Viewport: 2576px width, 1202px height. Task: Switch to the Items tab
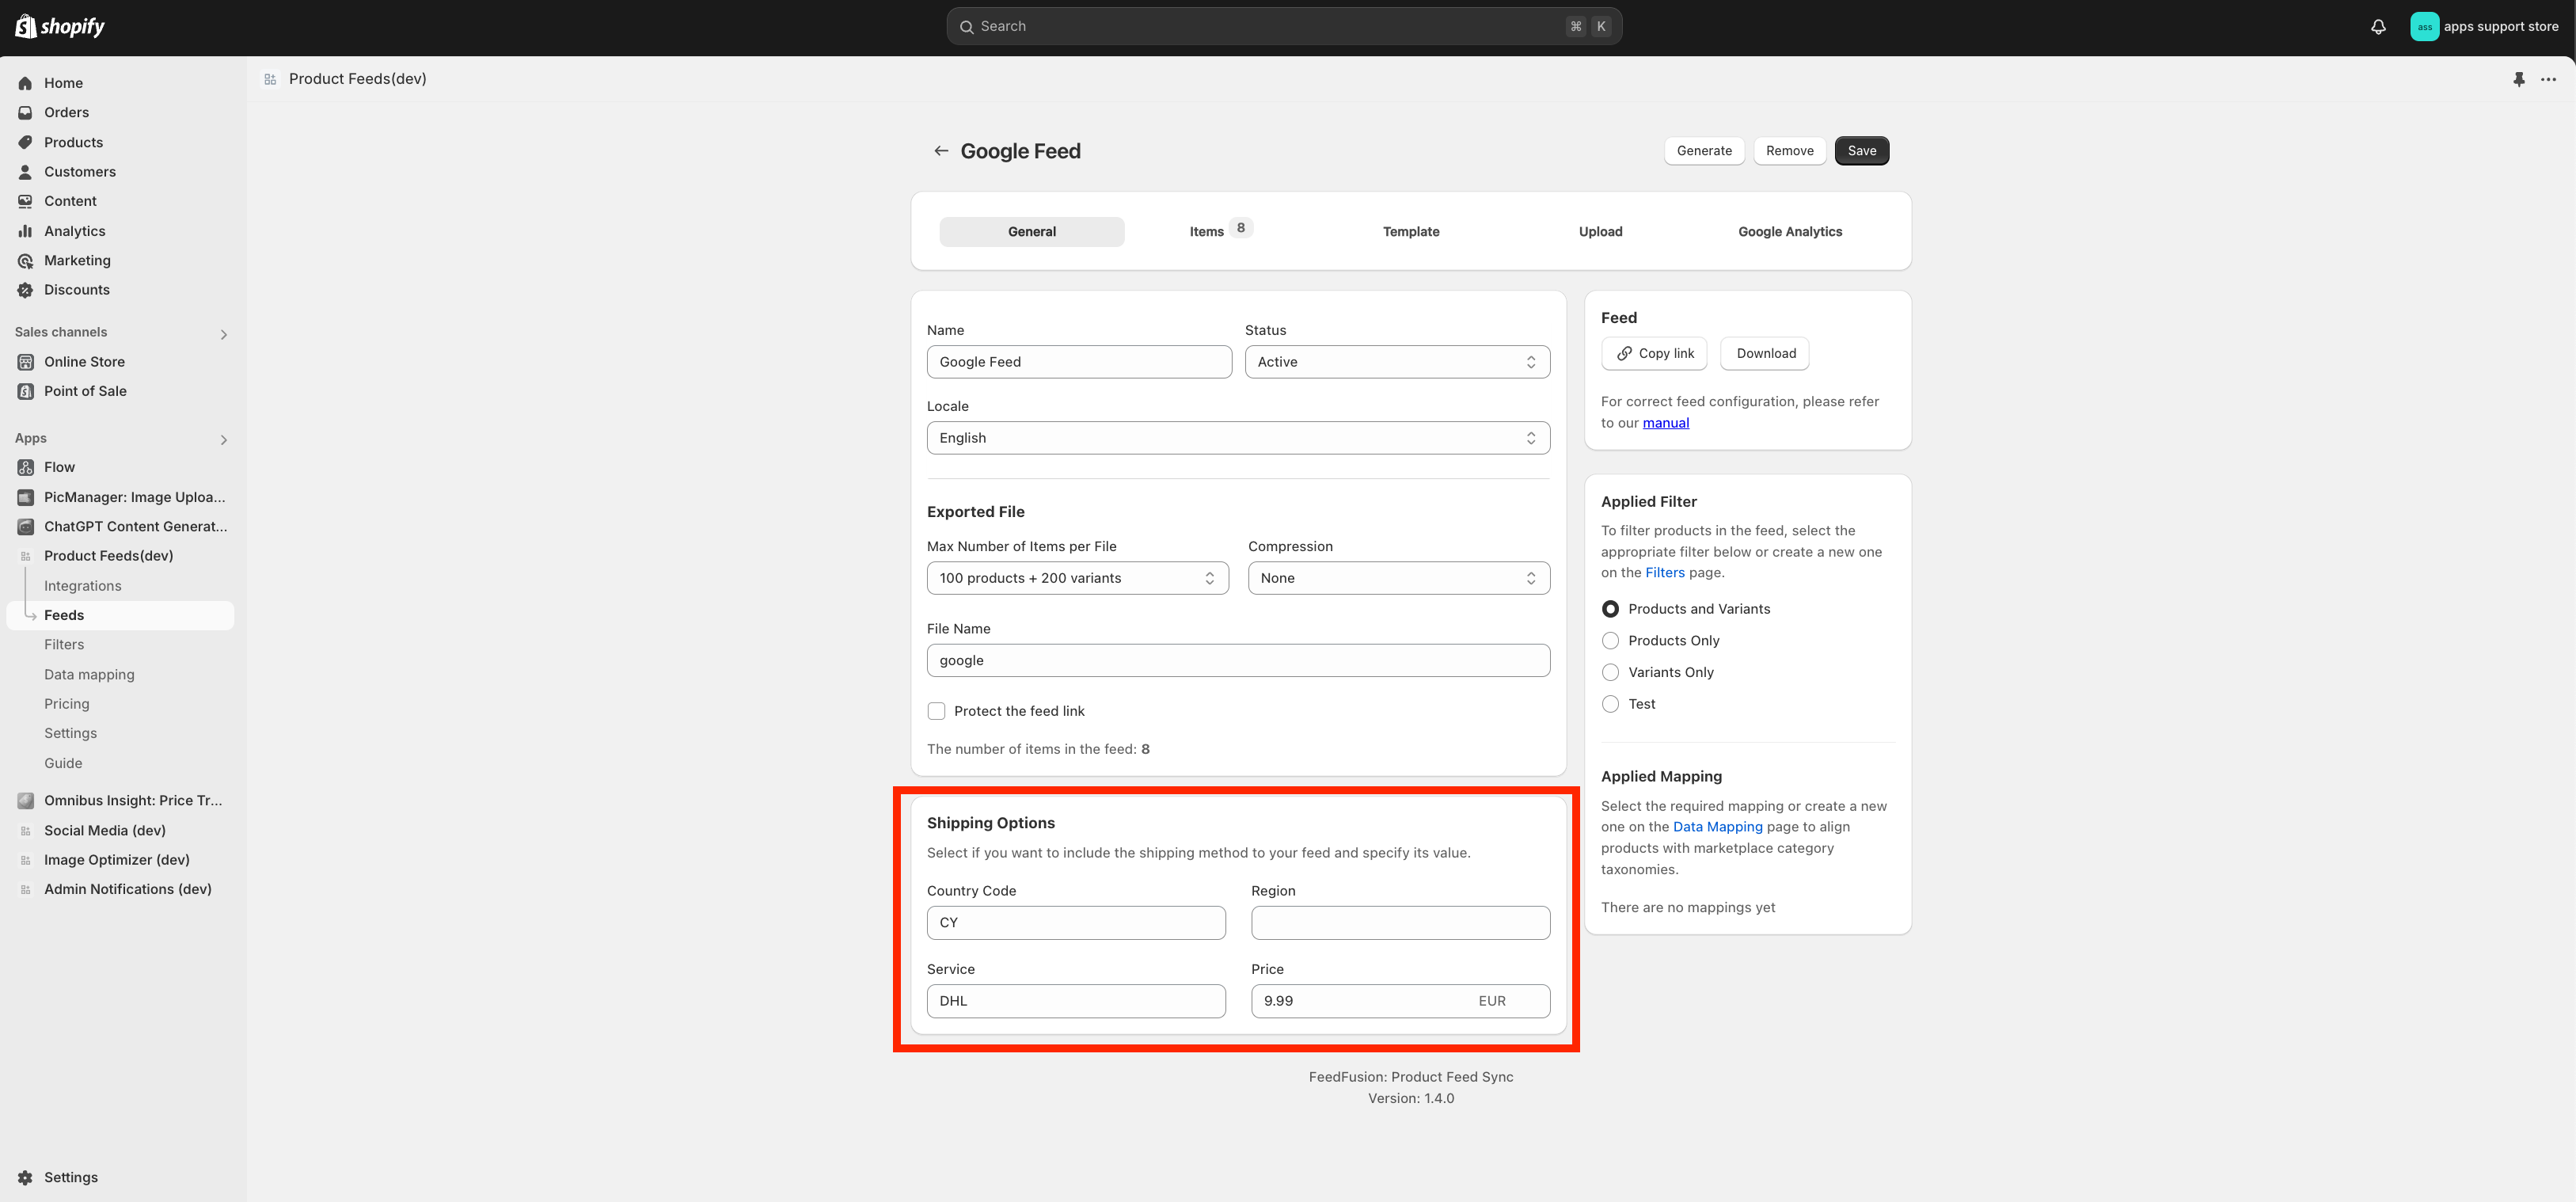coord(1220,231)
